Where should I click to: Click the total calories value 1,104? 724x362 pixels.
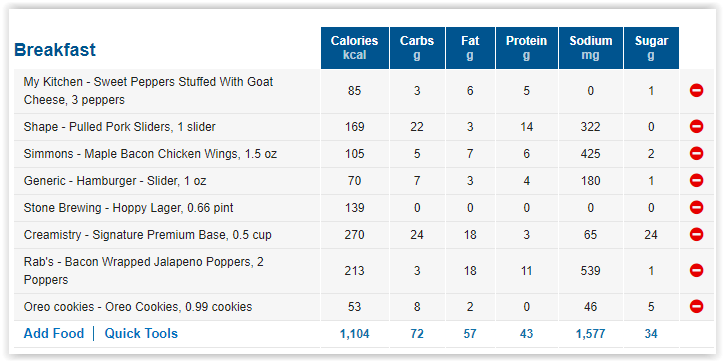tap(355, 334)
